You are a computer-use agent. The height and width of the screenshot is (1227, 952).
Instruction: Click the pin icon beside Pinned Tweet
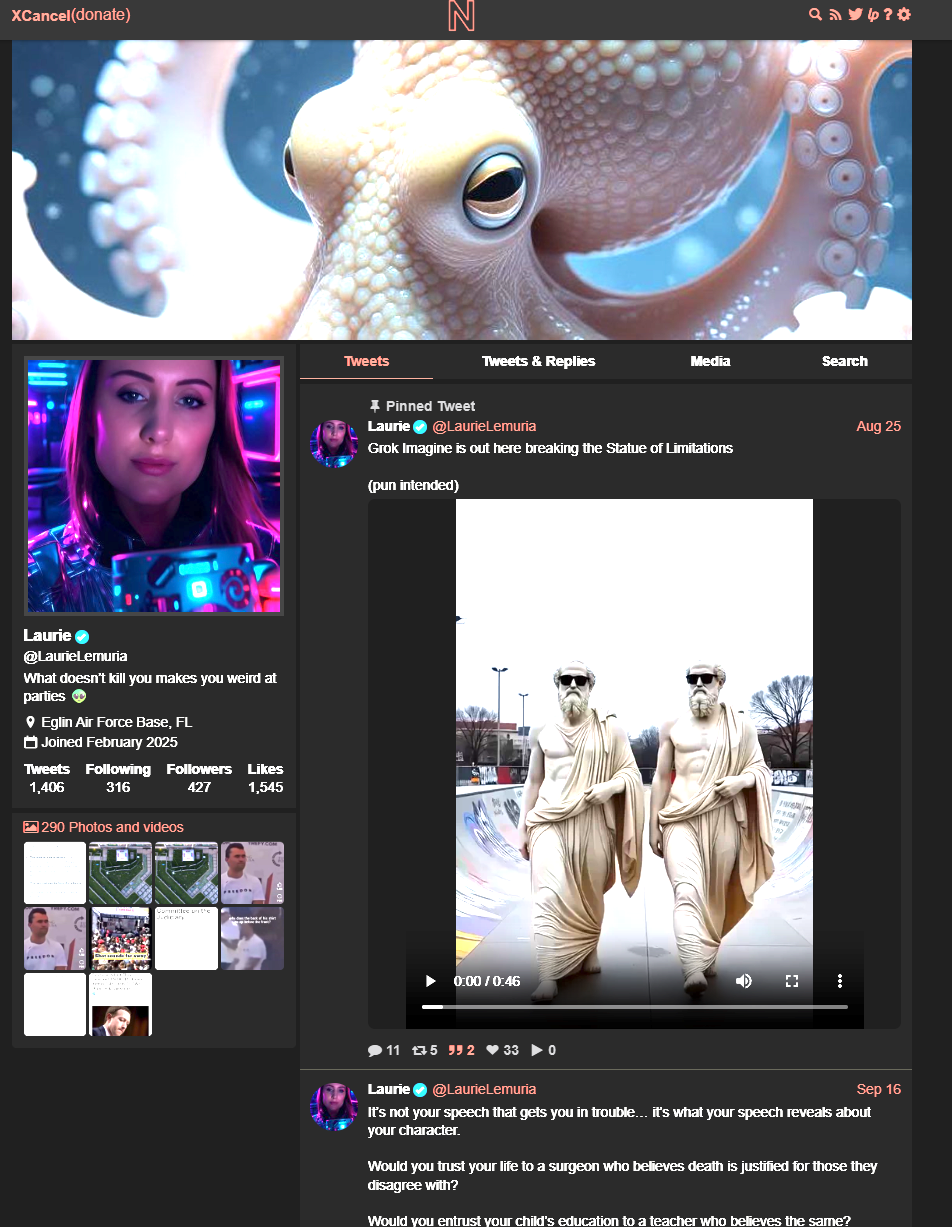pyautogui.click(x=375, y=406)
